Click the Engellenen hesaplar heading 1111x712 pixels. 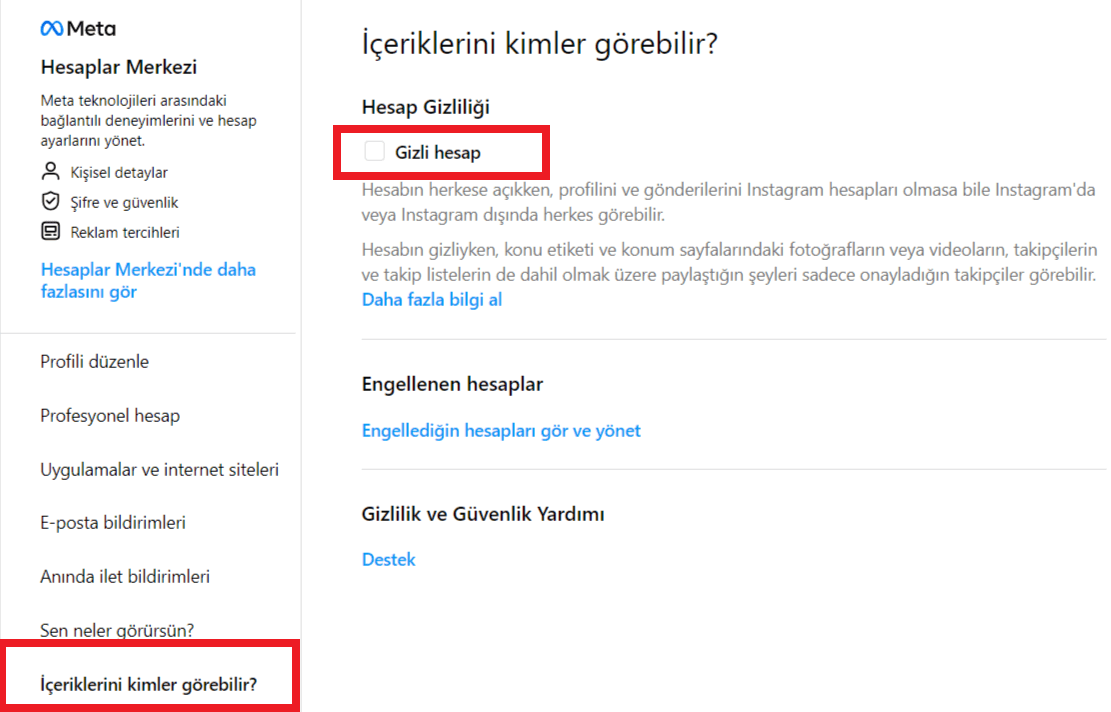coord(452,384)
